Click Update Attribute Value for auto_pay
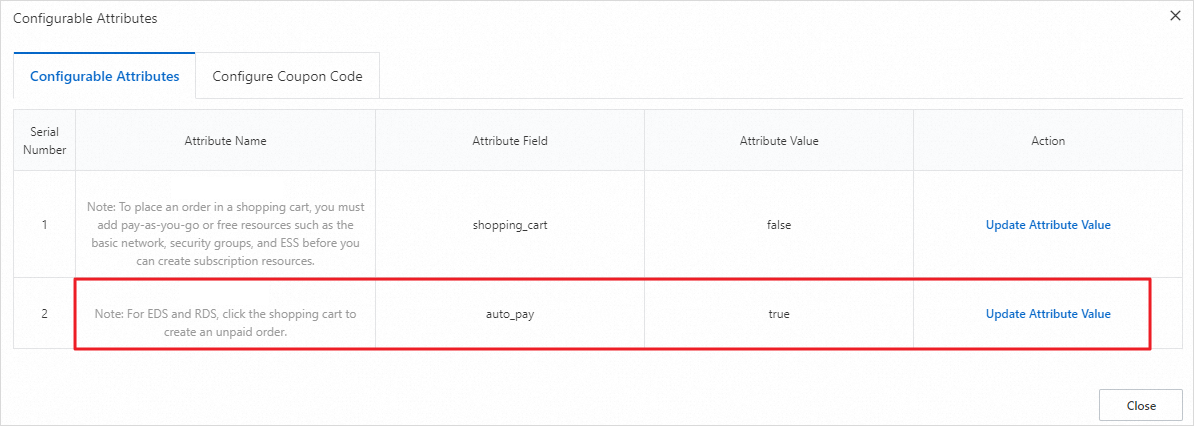 pos(1048,314)
